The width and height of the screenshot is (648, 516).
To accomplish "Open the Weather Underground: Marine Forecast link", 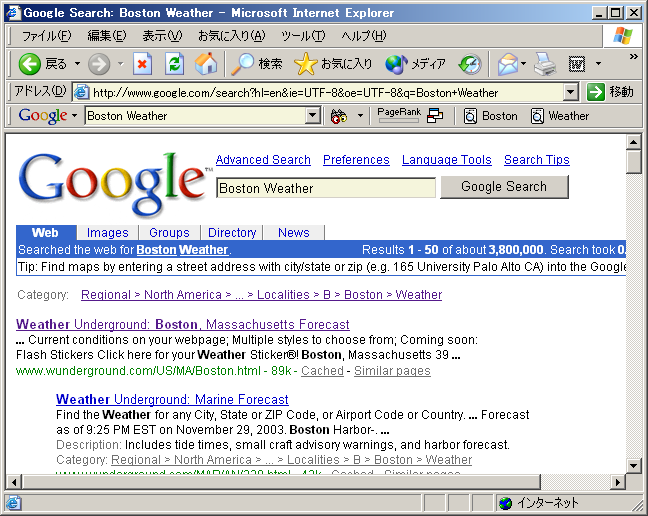I will click(x=172, y=400).
